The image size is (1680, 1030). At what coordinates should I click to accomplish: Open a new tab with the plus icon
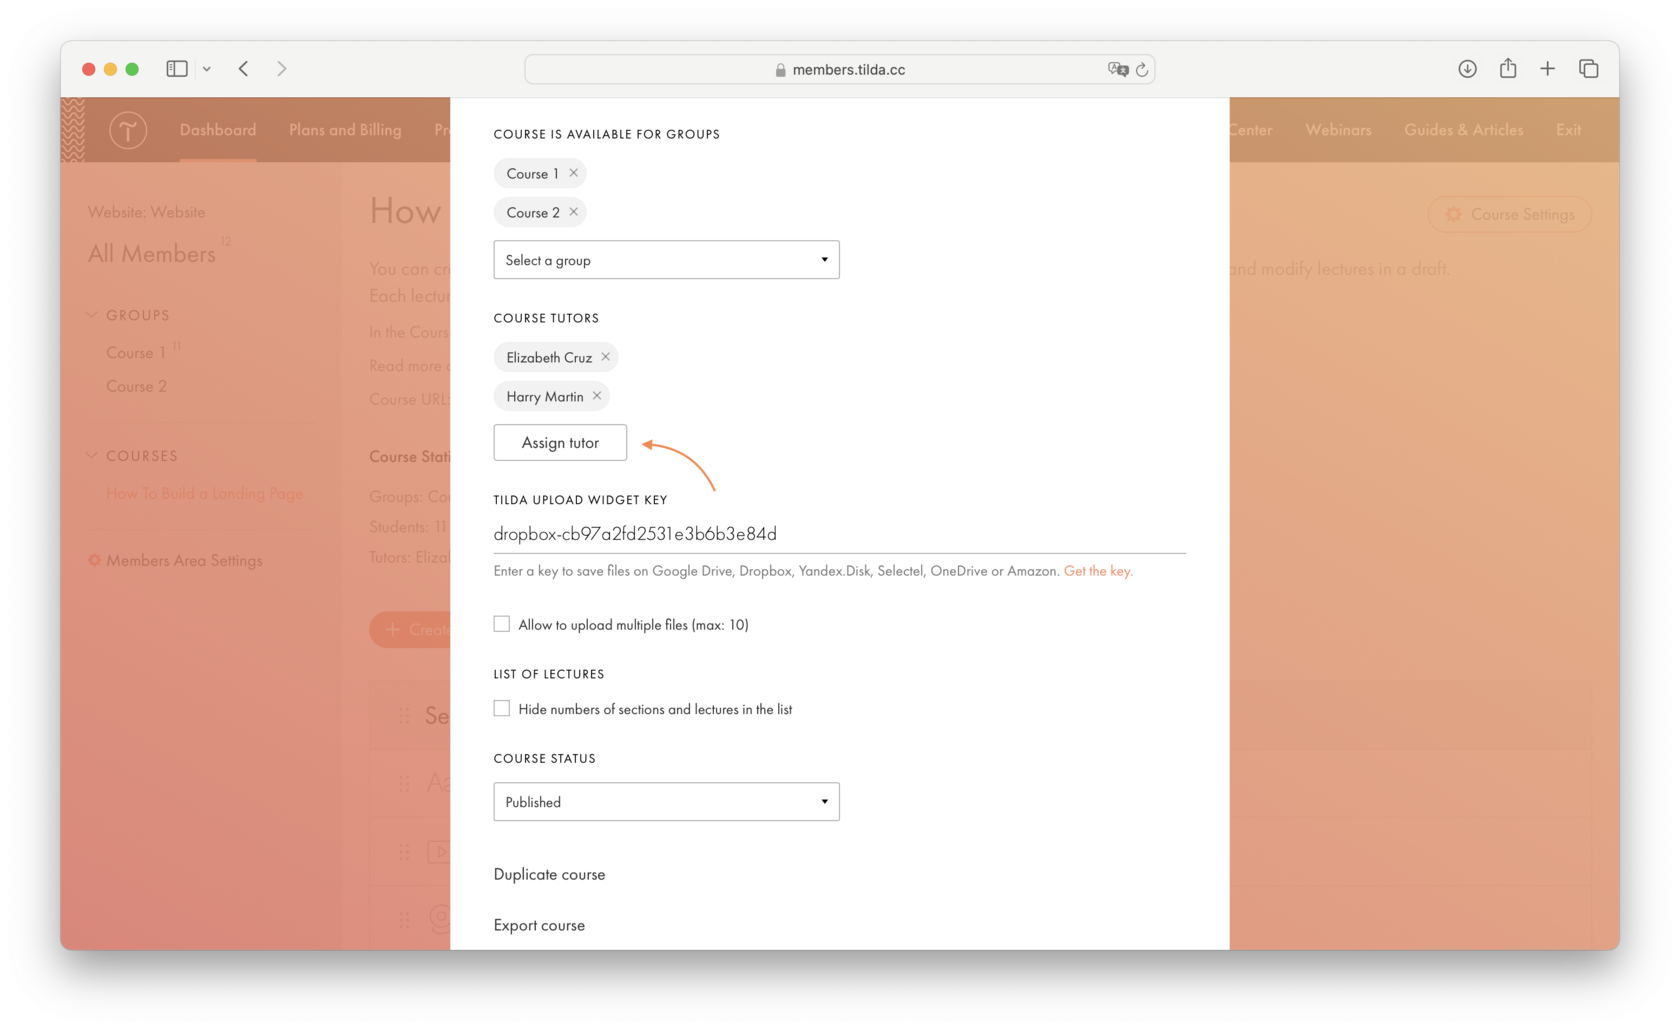[x=1547, y=68]
